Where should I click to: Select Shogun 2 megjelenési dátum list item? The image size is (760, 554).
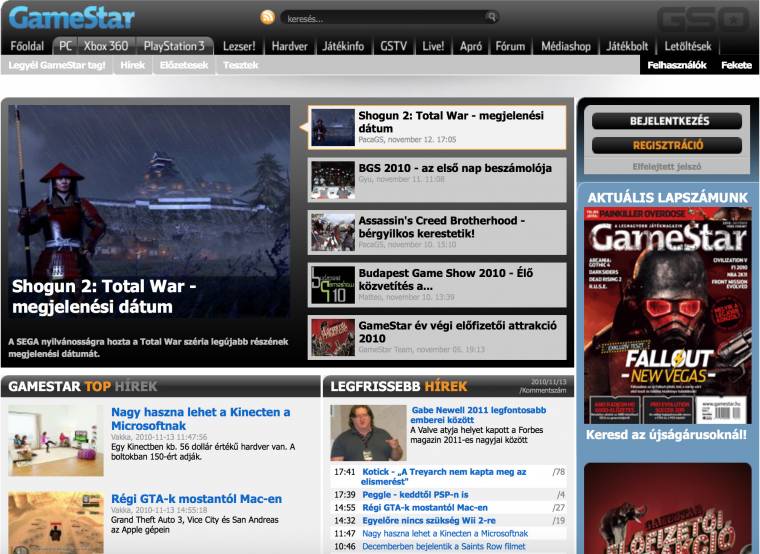[x=437, y=127]
